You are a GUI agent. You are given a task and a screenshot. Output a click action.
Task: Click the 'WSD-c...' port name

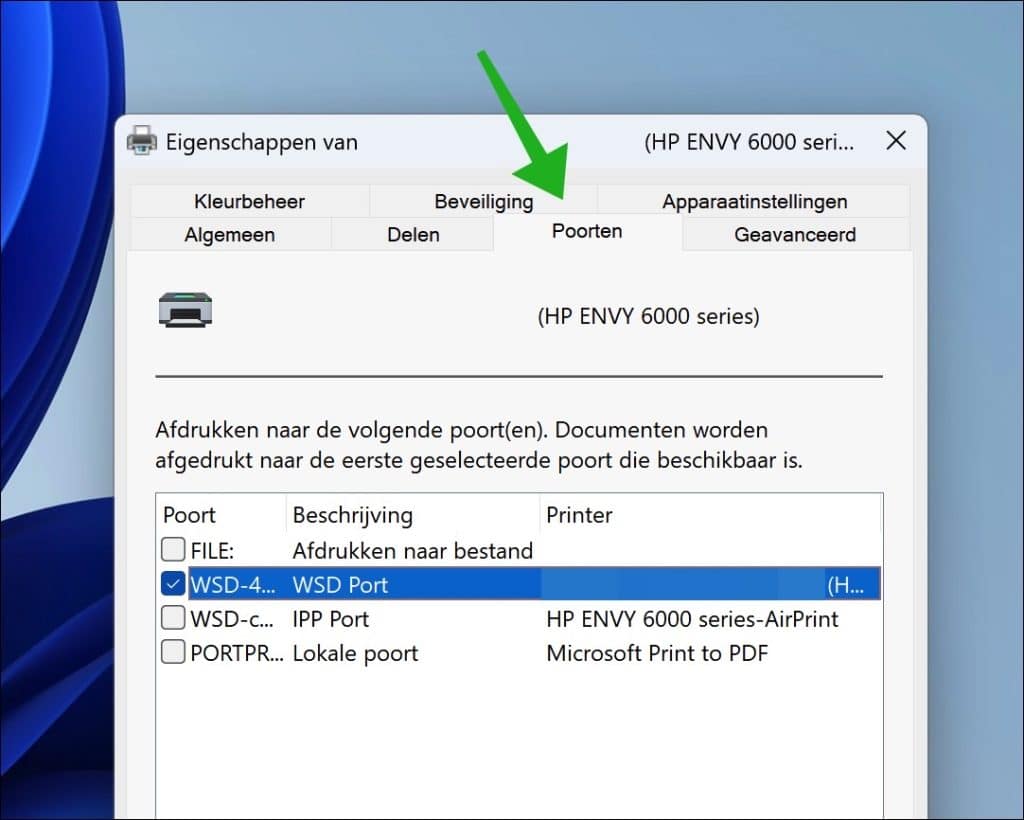[232, 619]
